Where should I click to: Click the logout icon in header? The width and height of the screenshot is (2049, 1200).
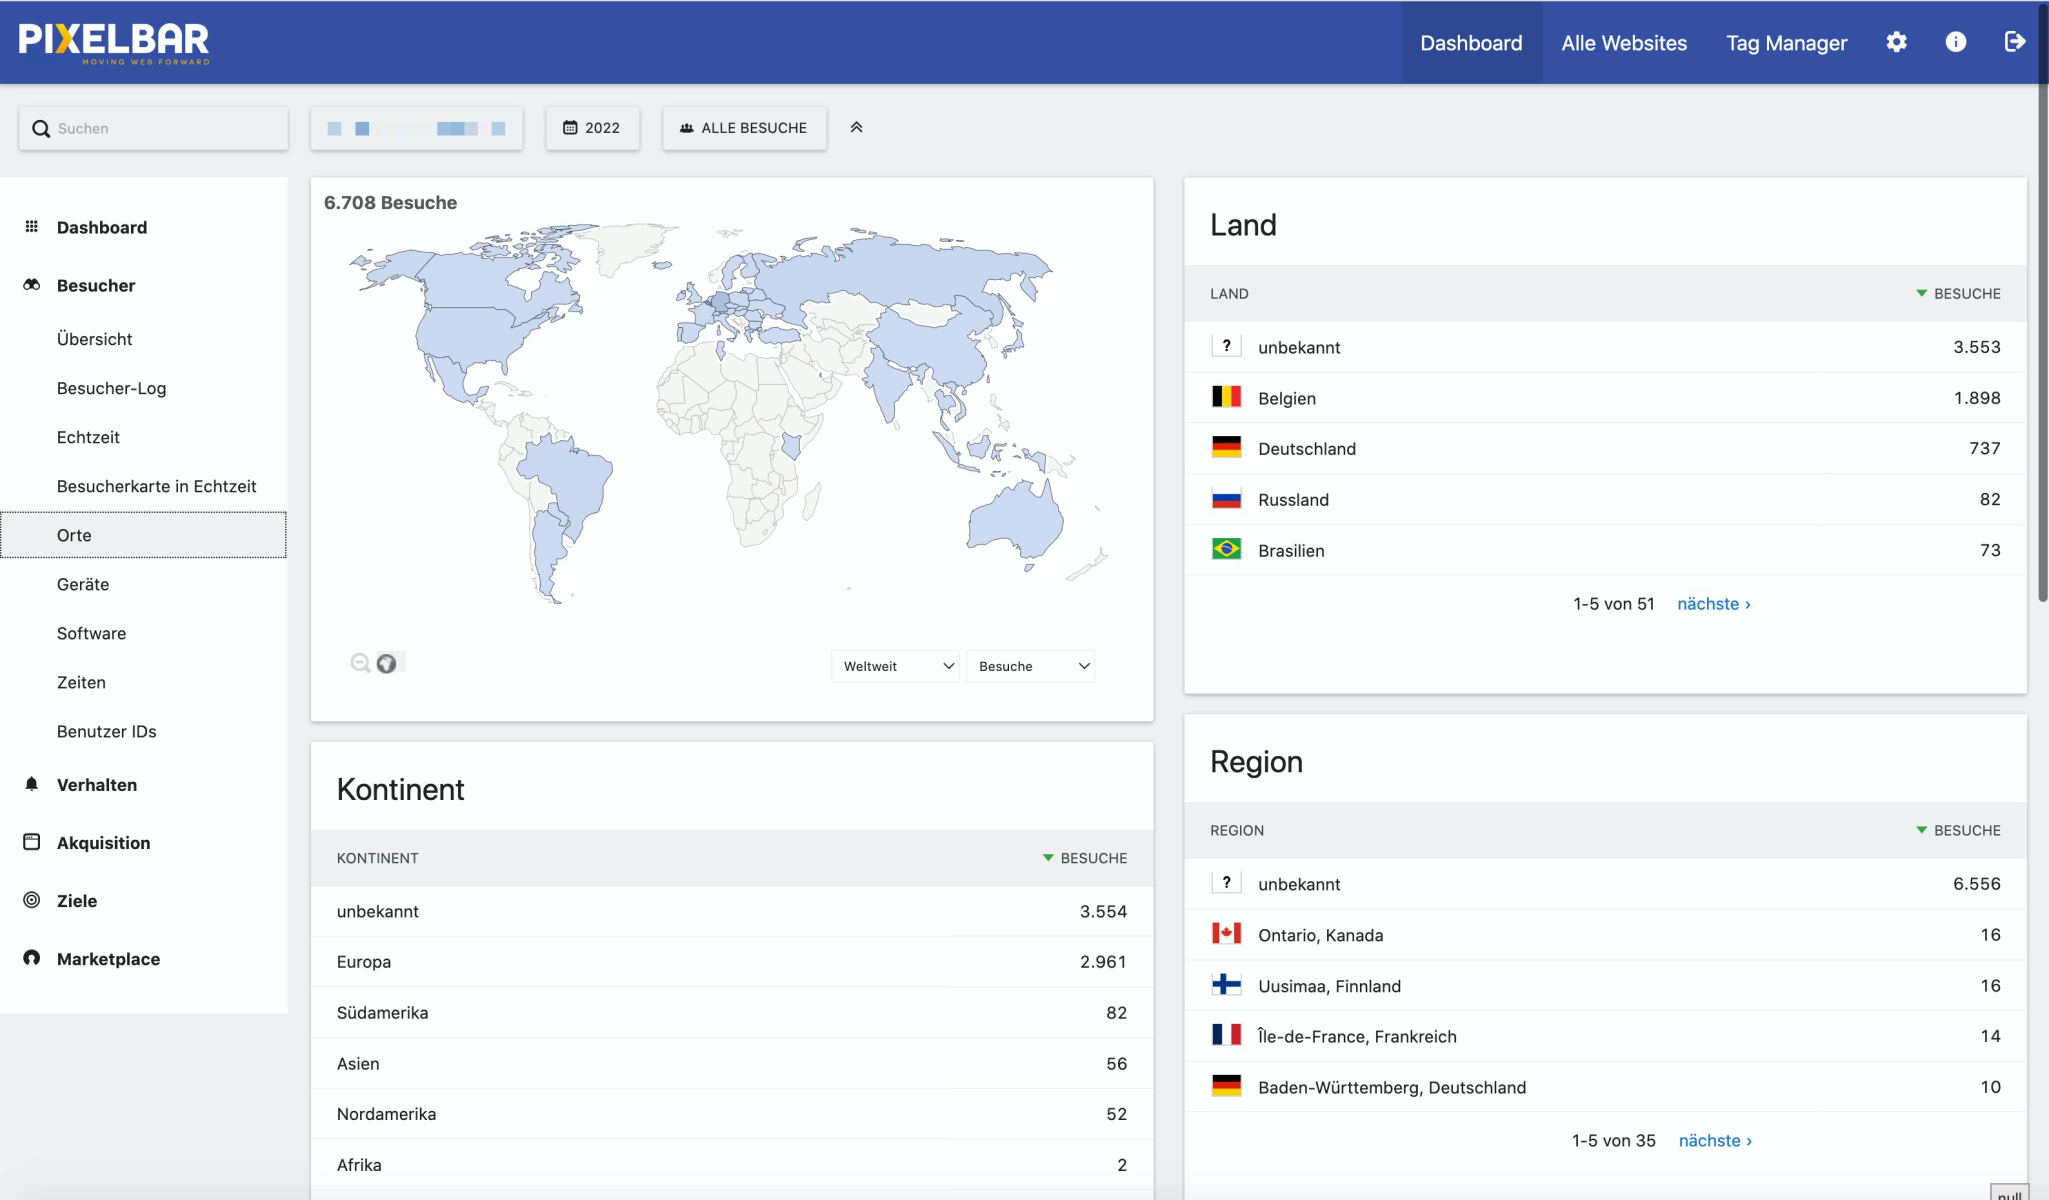[x=2014, y=42]
